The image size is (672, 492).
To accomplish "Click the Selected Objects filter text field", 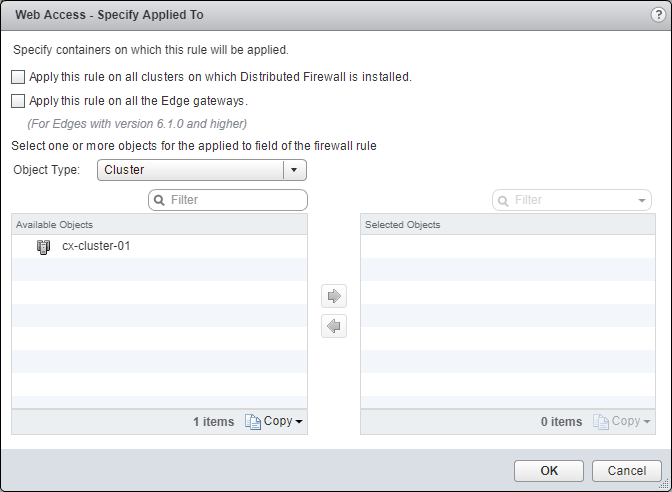I will 572,200.
